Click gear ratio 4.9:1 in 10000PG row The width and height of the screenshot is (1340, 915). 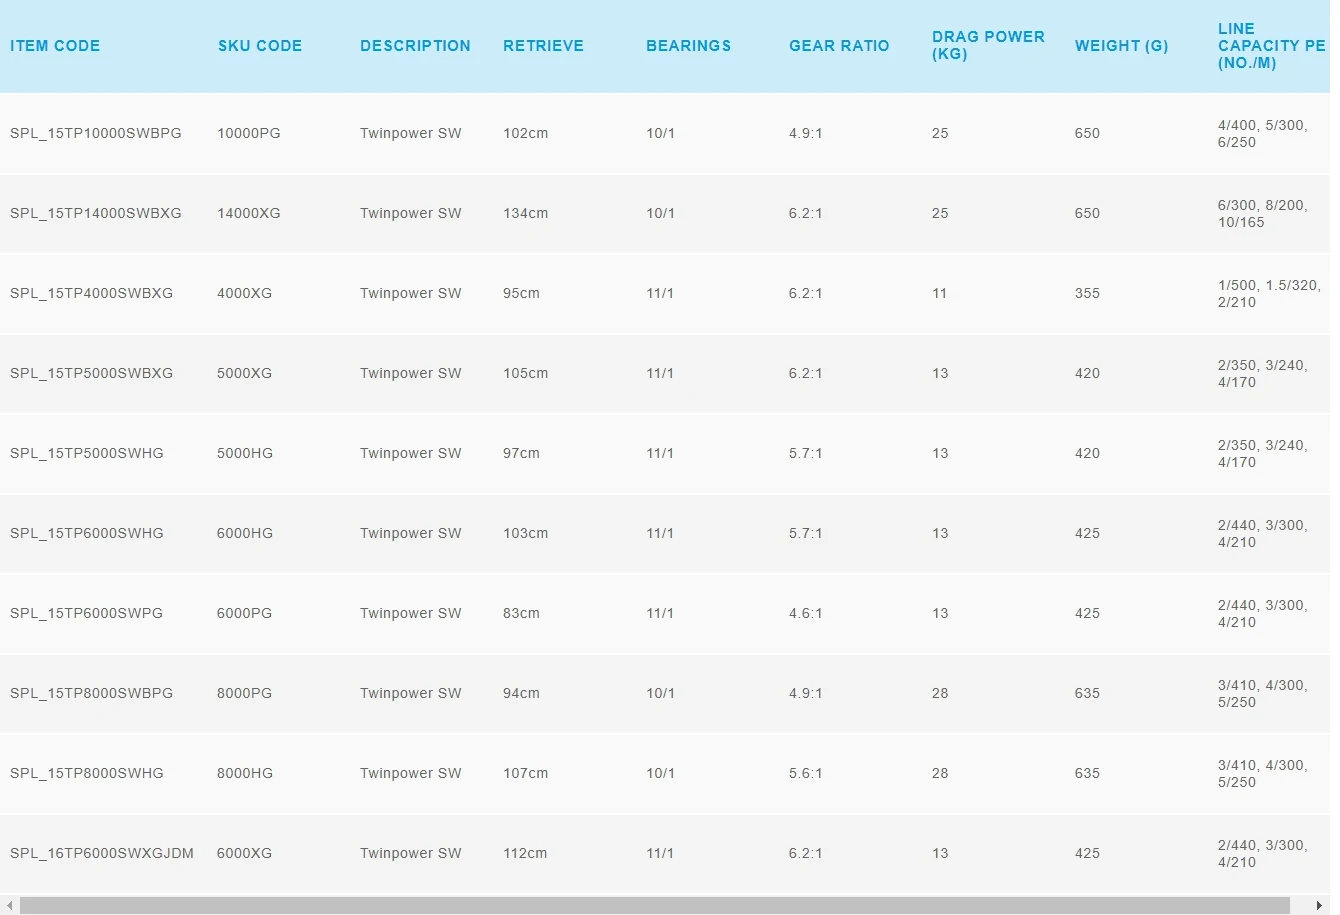tap(806, 133)
